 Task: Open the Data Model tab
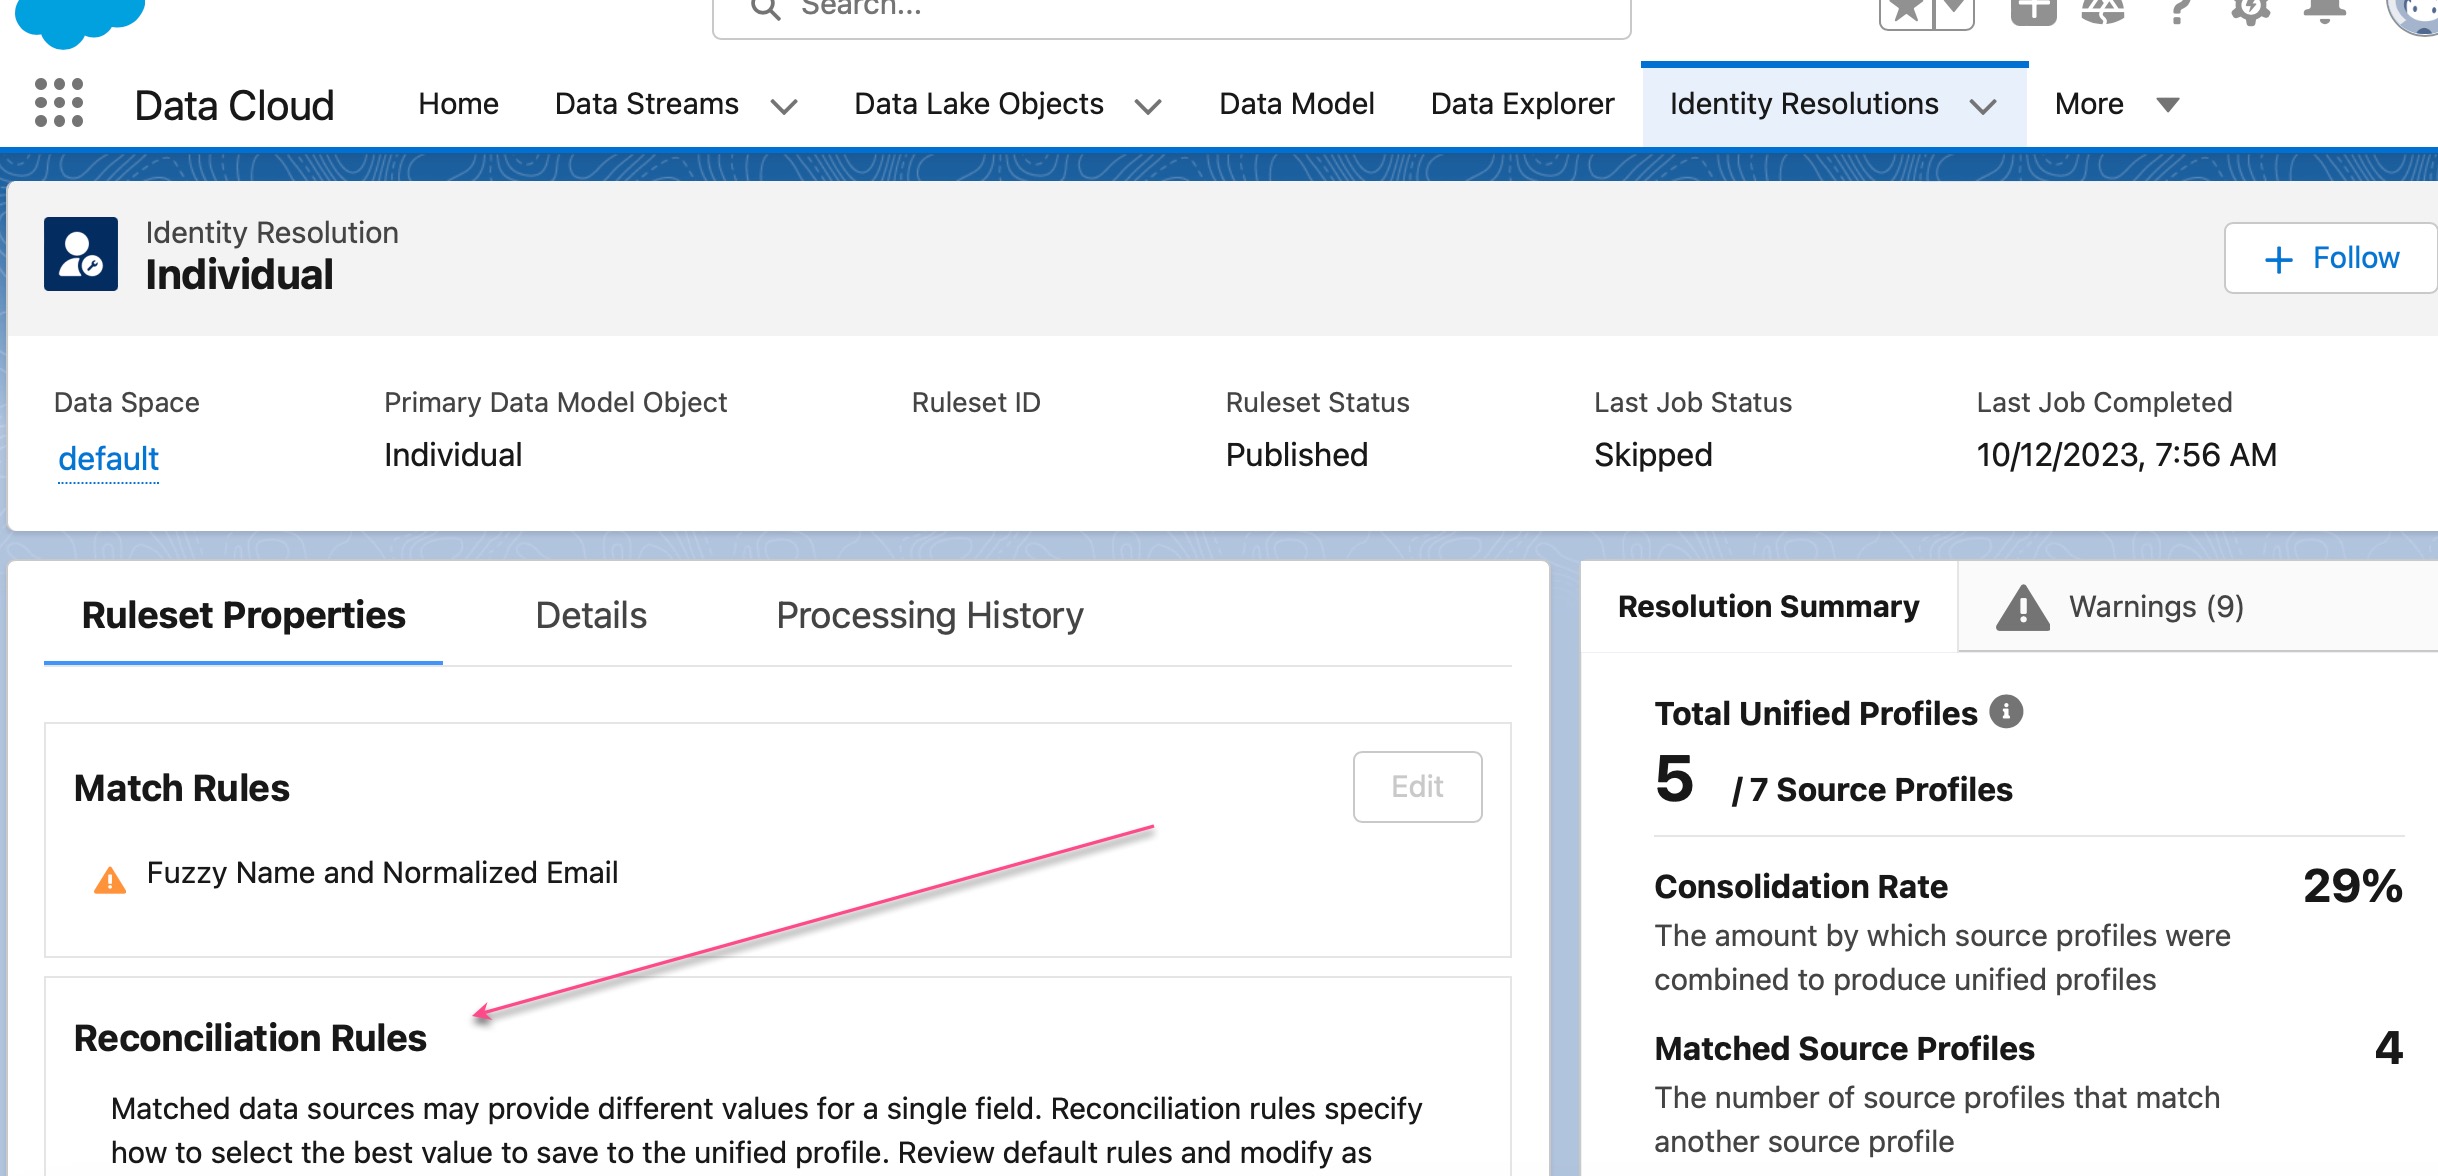point(1296,104)
